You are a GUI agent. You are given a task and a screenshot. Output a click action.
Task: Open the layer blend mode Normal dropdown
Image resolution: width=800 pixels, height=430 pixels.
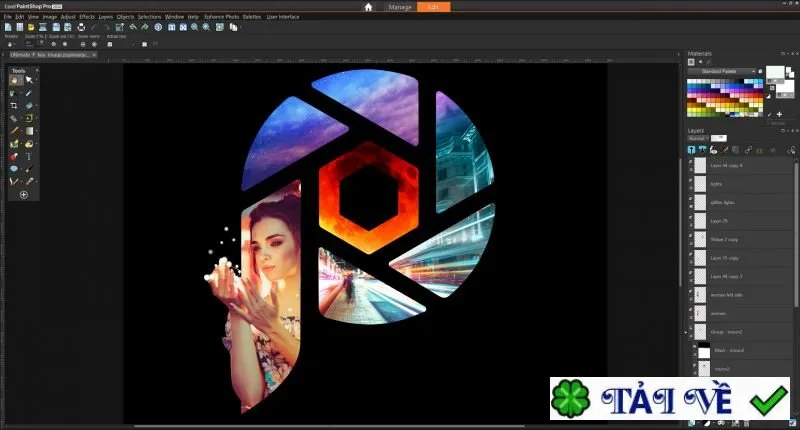coord(697,138)
